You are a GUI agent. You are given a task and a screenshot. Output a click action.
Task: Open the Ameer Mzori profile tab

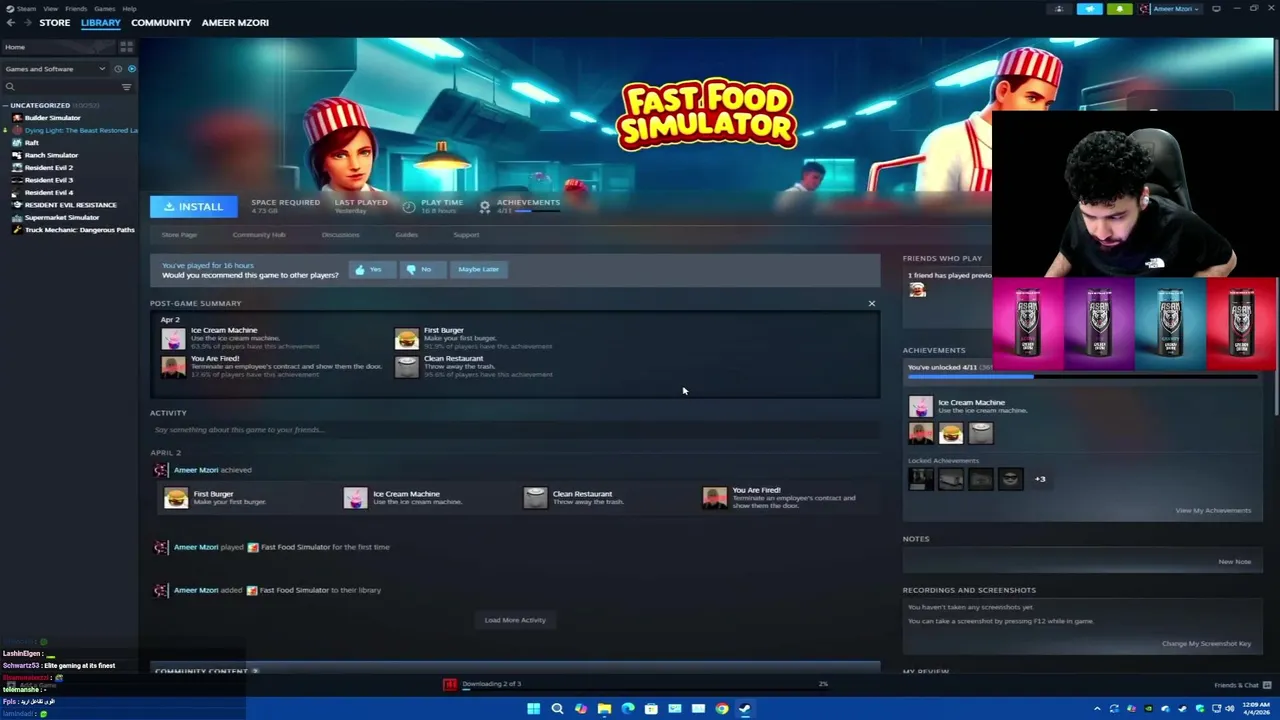(x=235, y=22)
